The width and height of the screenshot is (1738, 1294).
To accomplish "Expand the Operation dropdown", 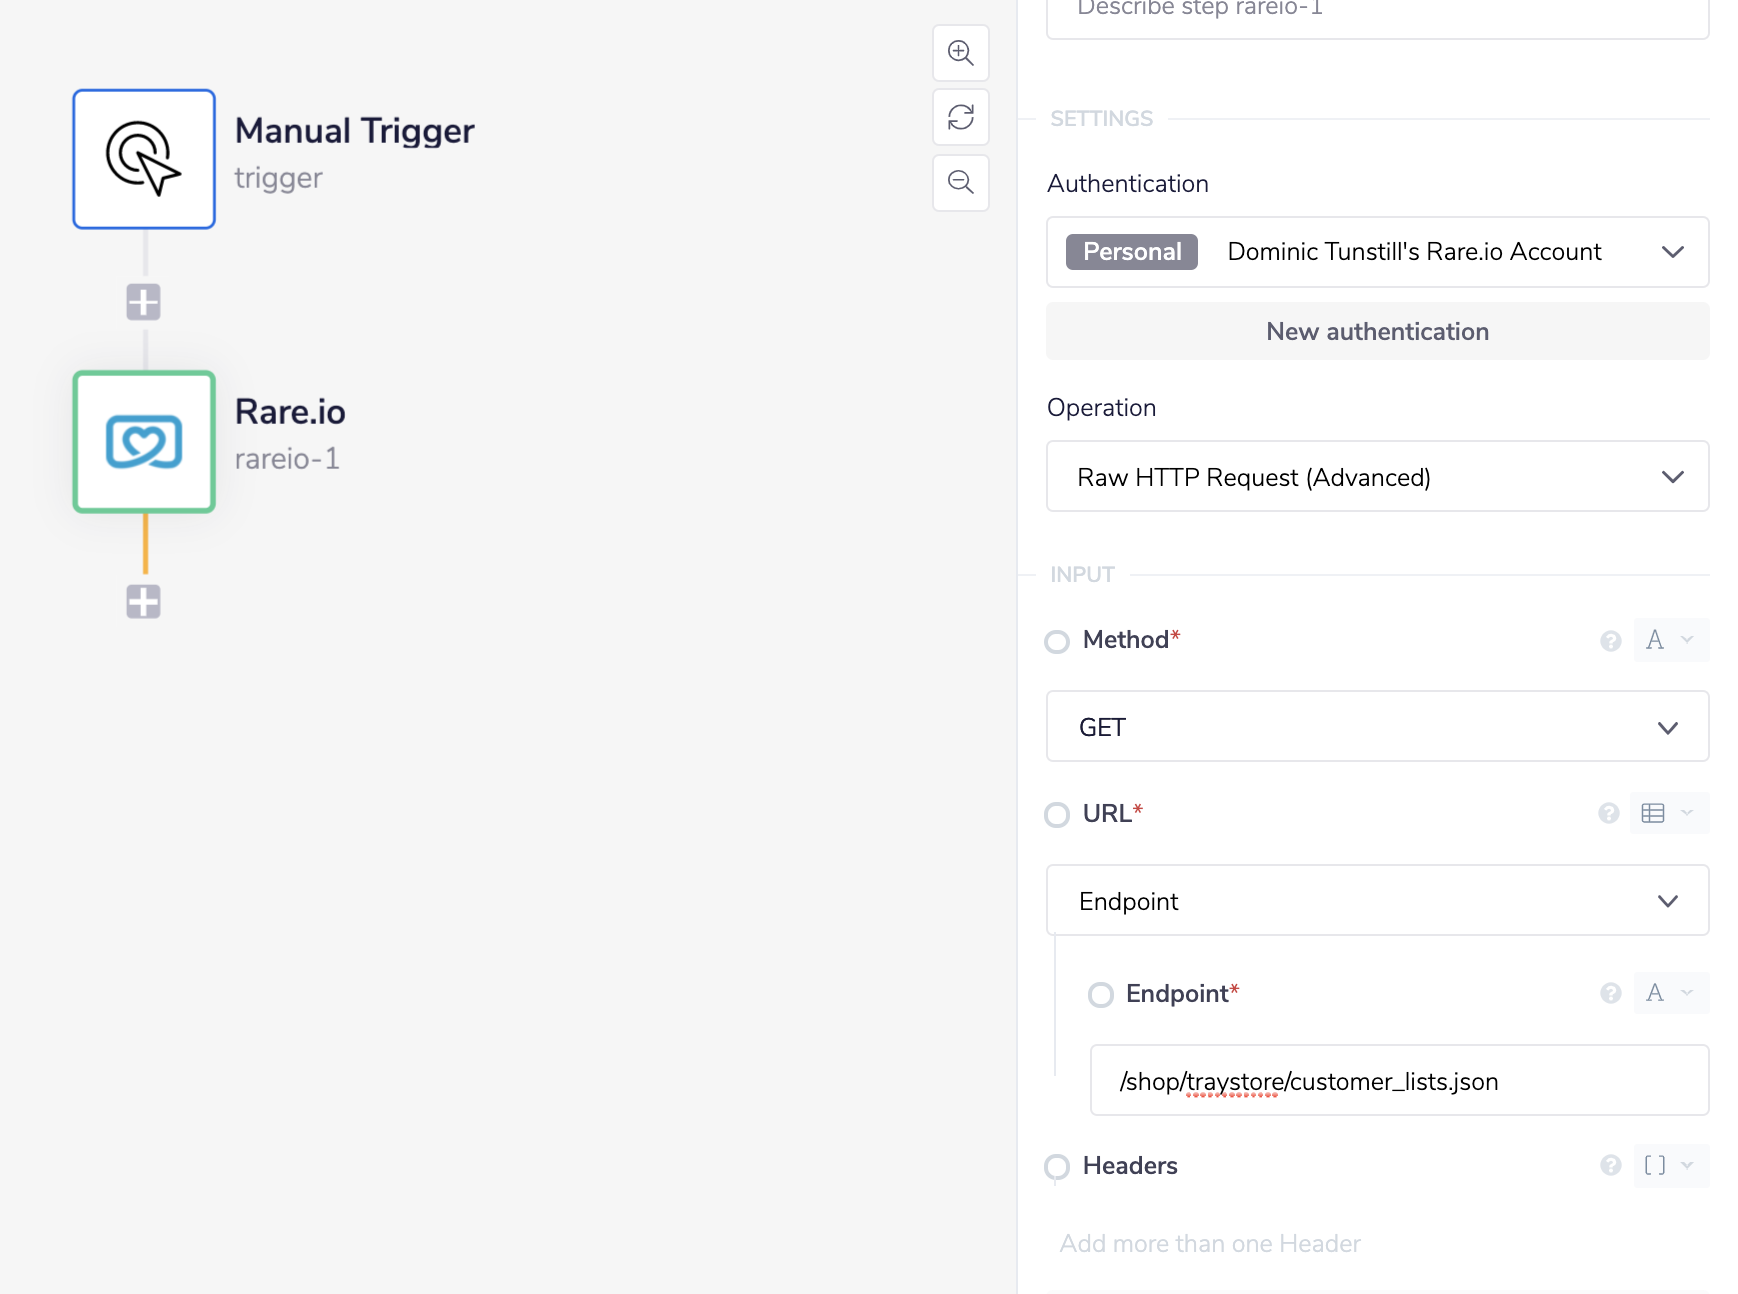I will click(1377, 477).
